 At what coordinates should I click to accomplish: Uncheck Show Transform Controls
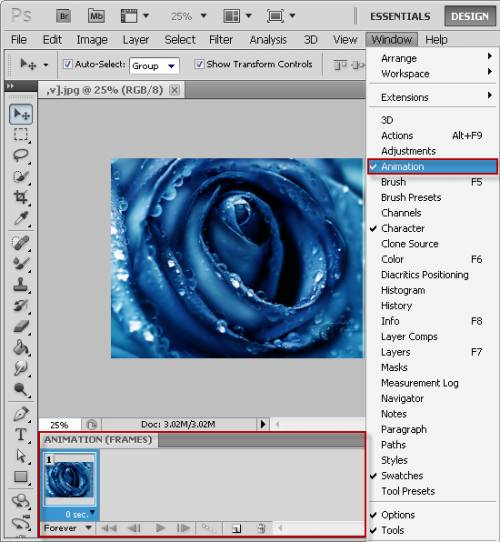[x=199, y=64]
